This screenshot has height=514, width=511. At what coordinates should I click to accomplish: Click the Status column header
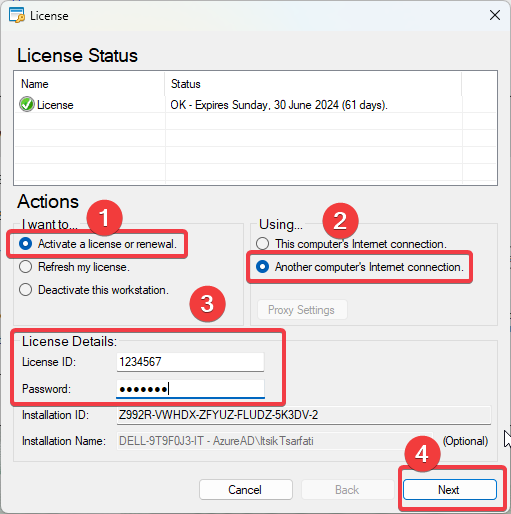313,84
